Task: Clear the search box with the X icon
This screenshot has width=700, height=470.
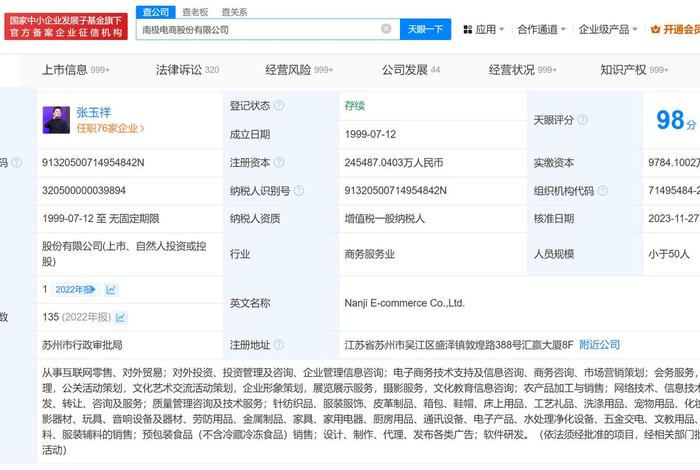Action: pyautogui.click(x=386, y=29)
